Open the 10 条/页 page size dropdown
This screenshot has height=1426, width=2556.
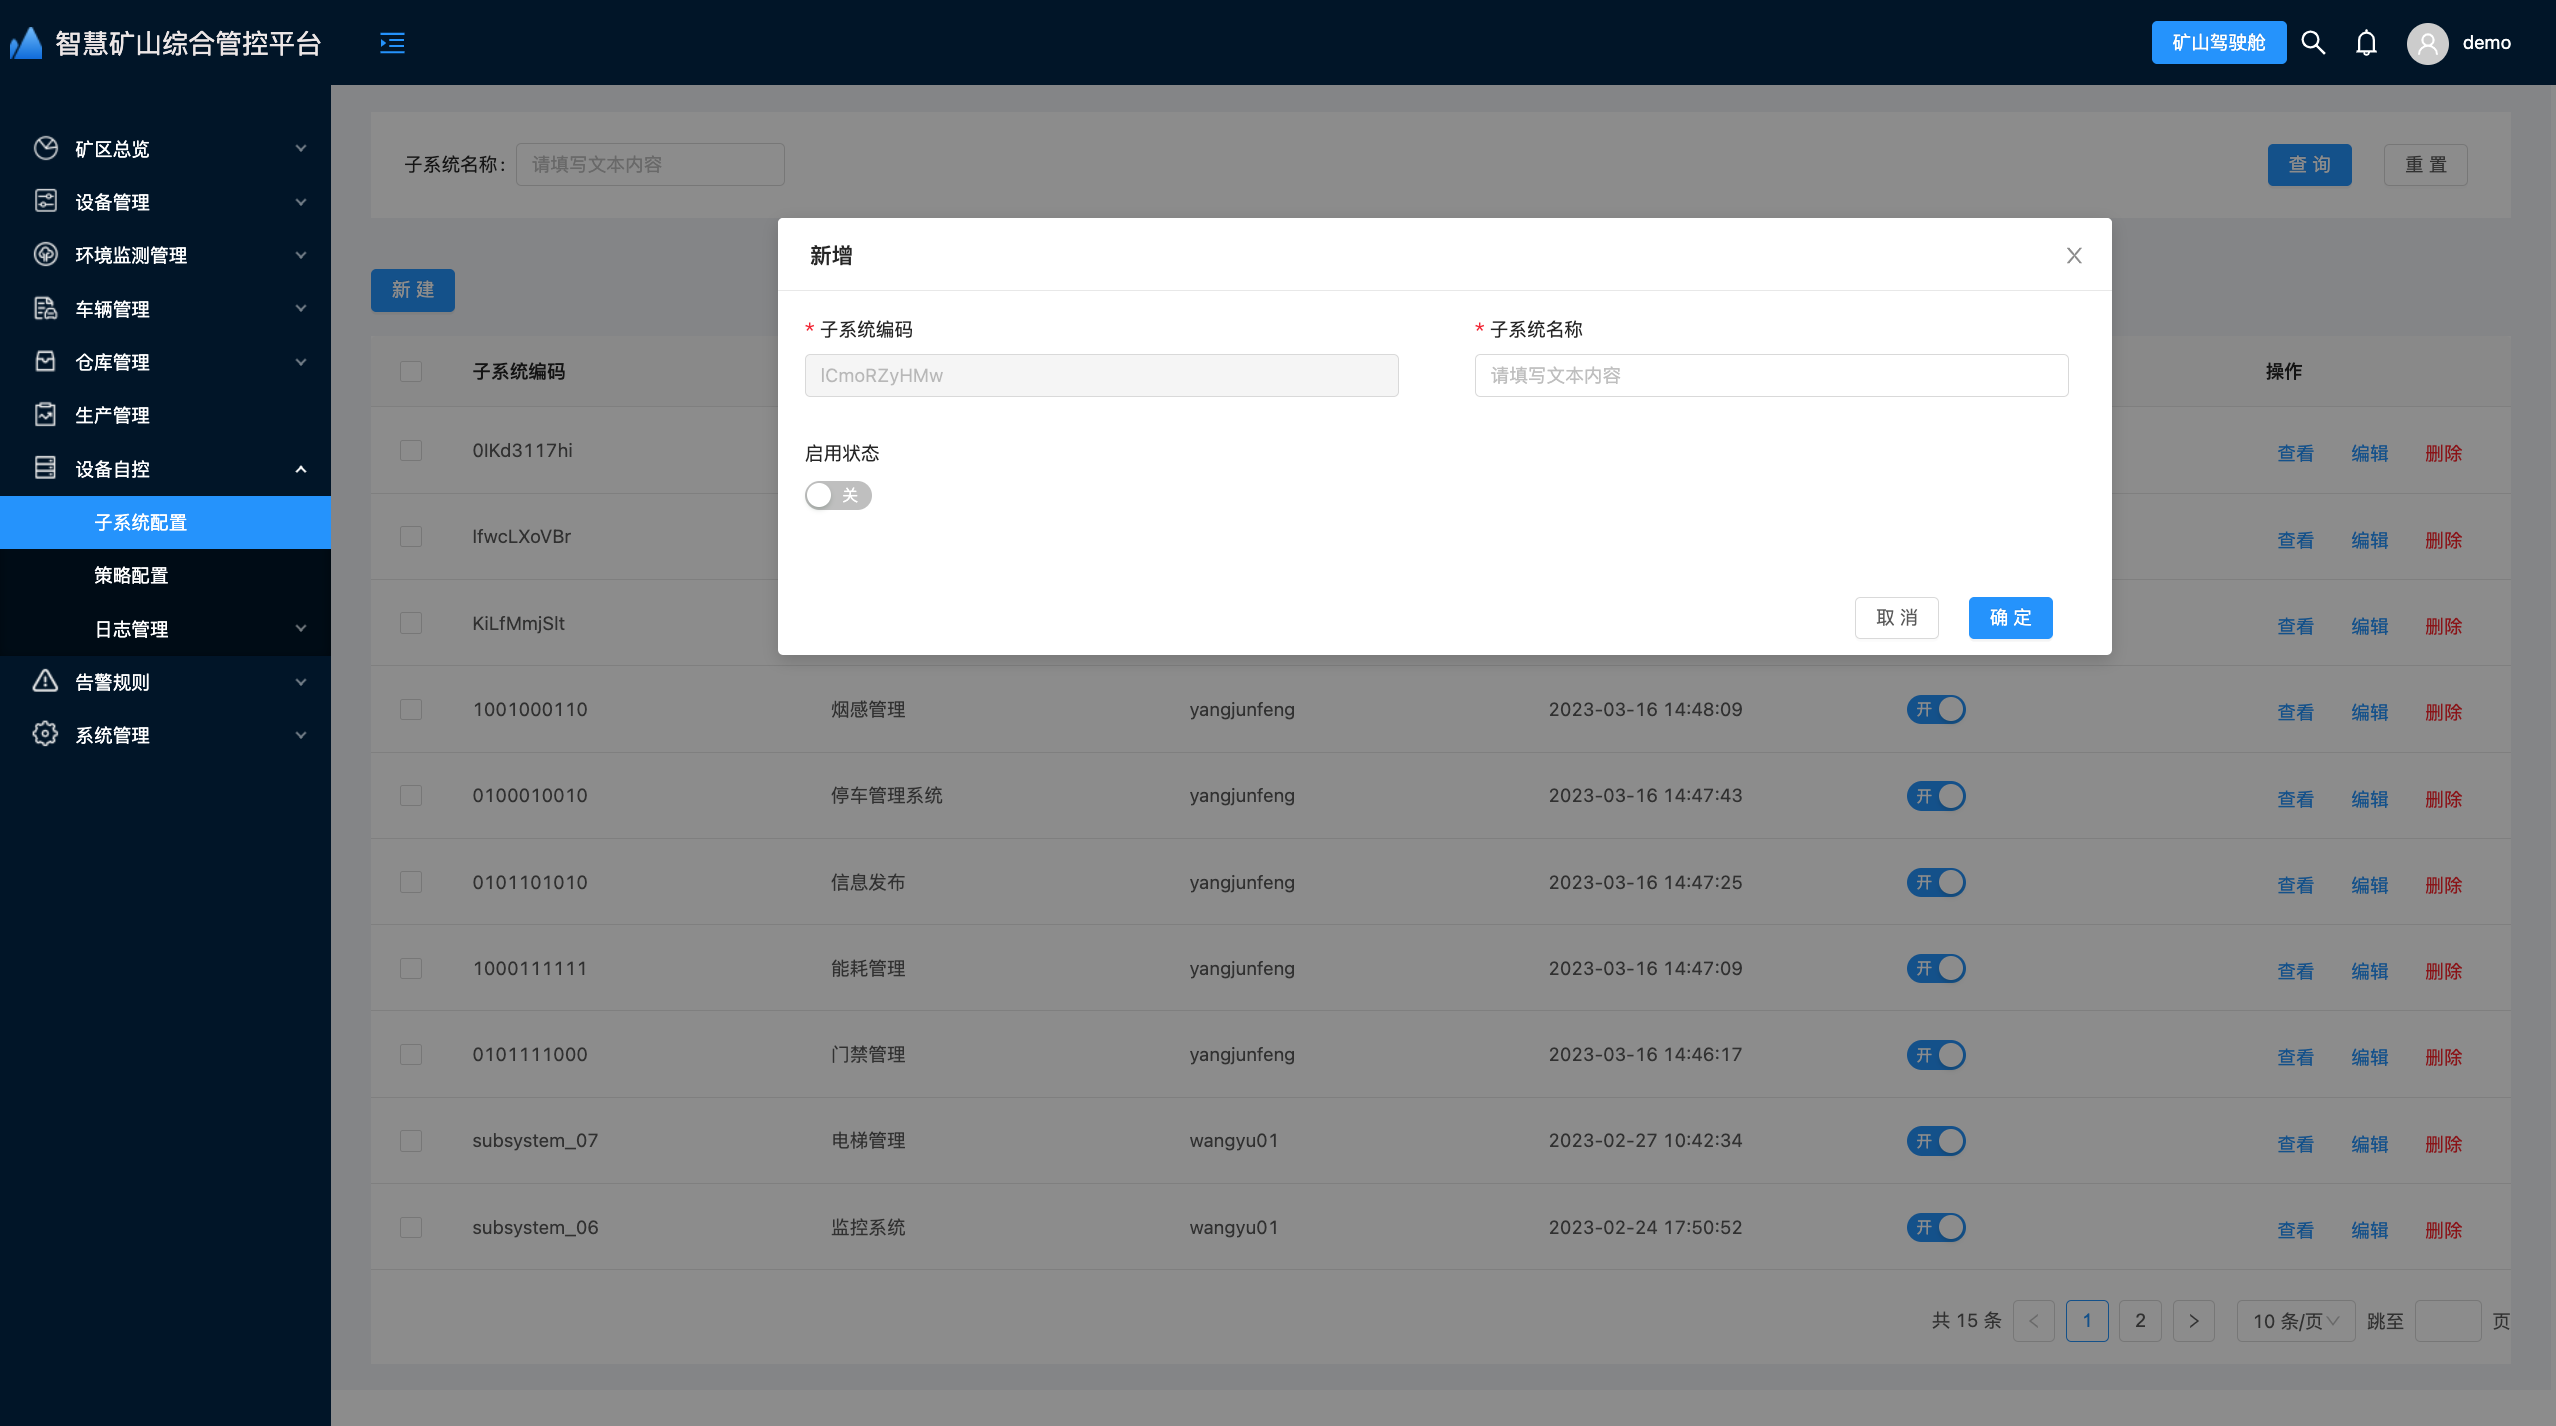[x=2295, y=1321]
